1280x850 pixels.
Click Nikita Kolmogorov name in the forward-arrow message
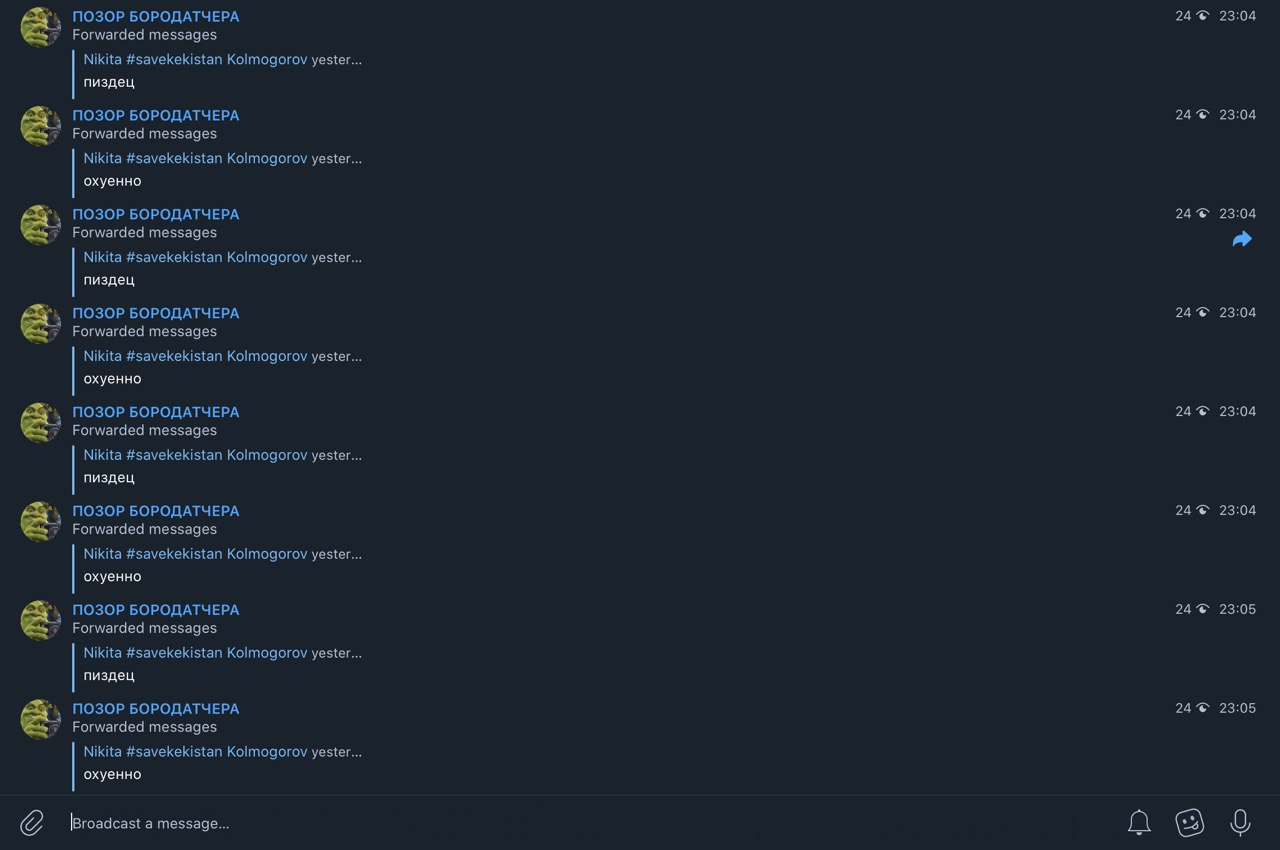pyautogui.click(x=195, y=257)
